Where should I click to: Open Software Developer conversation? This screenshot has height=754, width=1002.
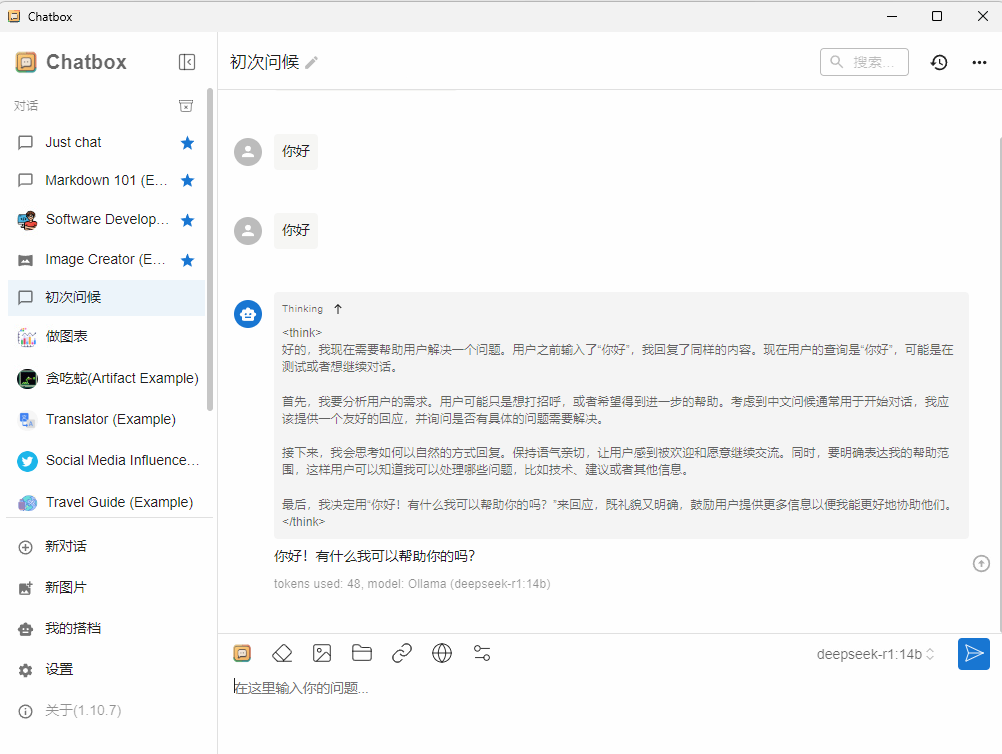tap(106, 220)
